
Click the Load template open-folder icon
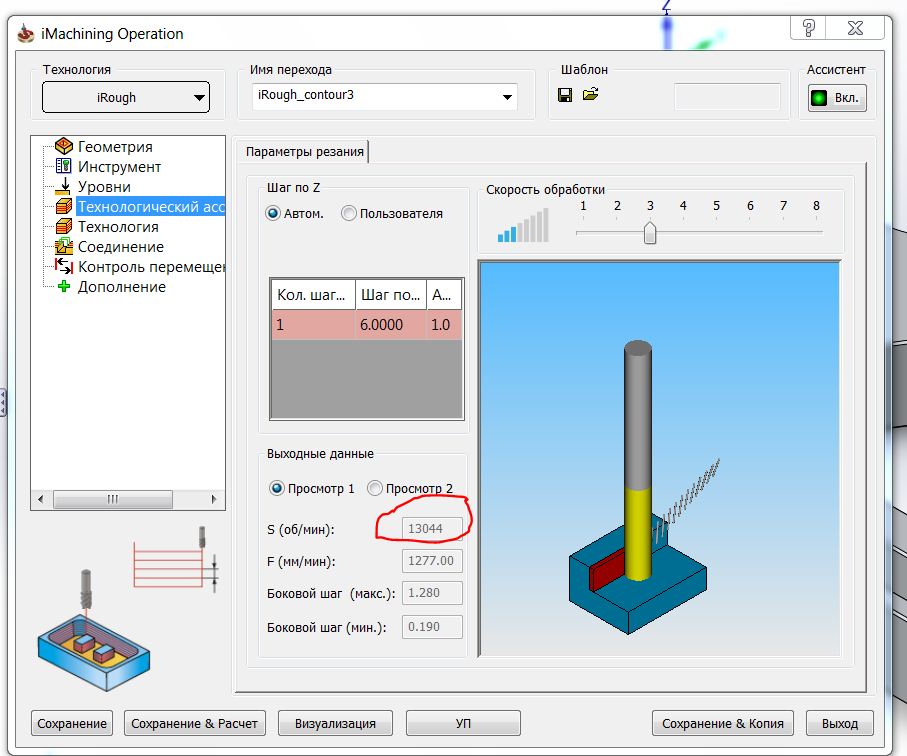(x=591, y=94)
